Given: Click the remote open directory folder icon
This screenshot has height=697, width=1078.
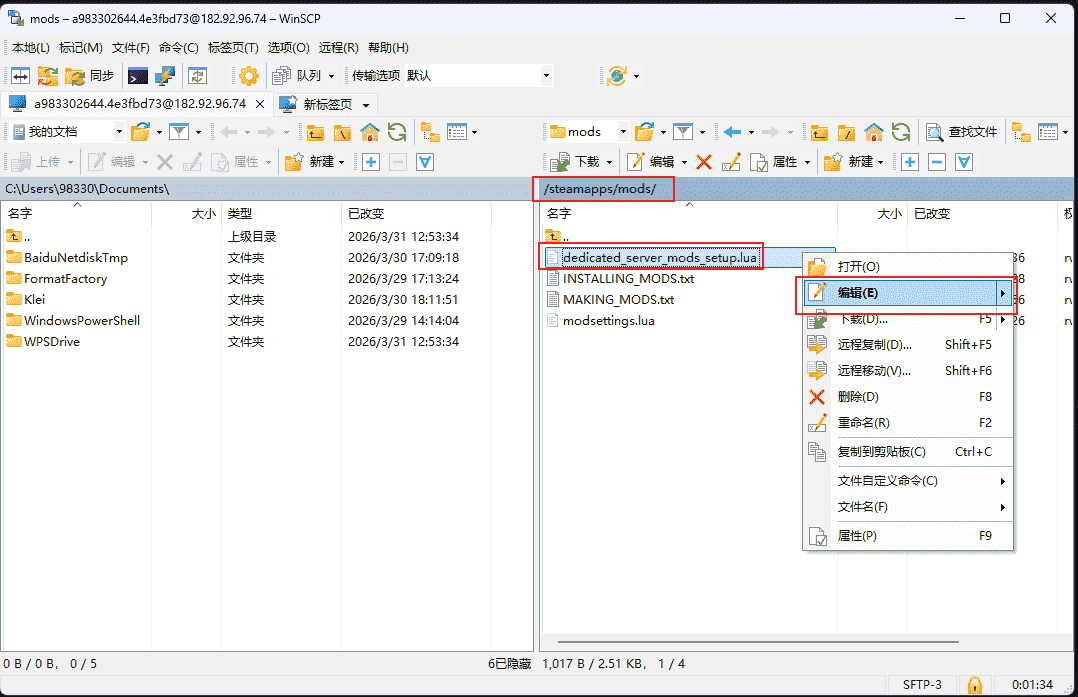Looking at the screenshot, I should pos(644,132).
